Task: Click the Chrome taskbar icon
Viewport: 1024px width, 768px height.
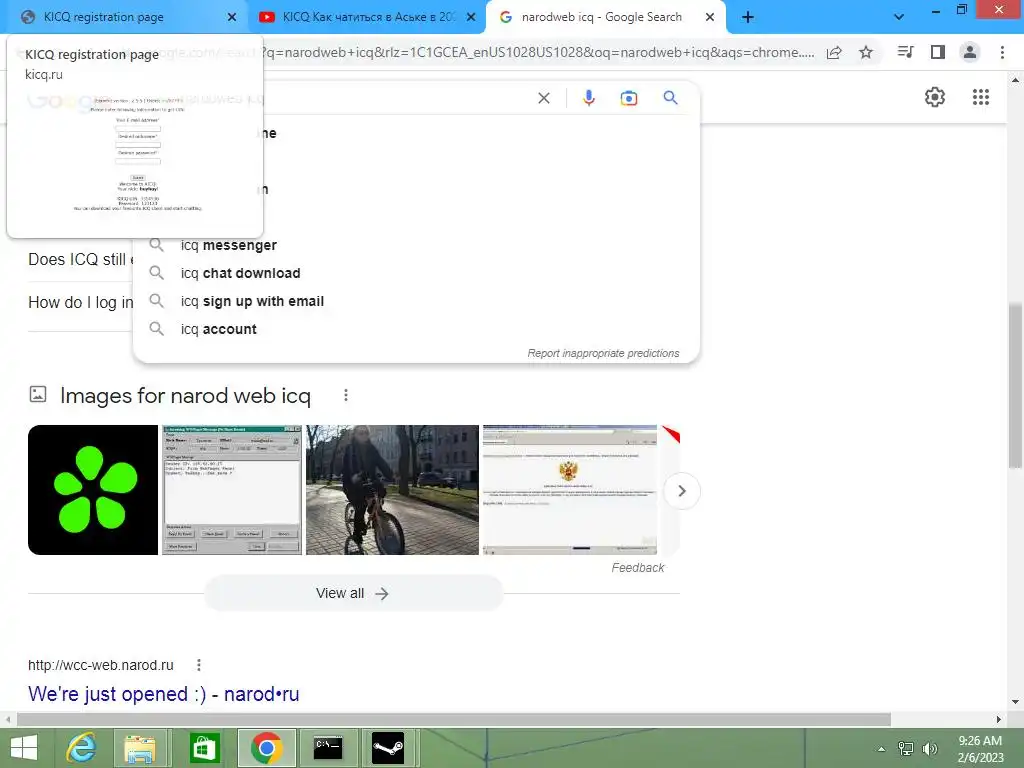Action: tap(266, 748)
